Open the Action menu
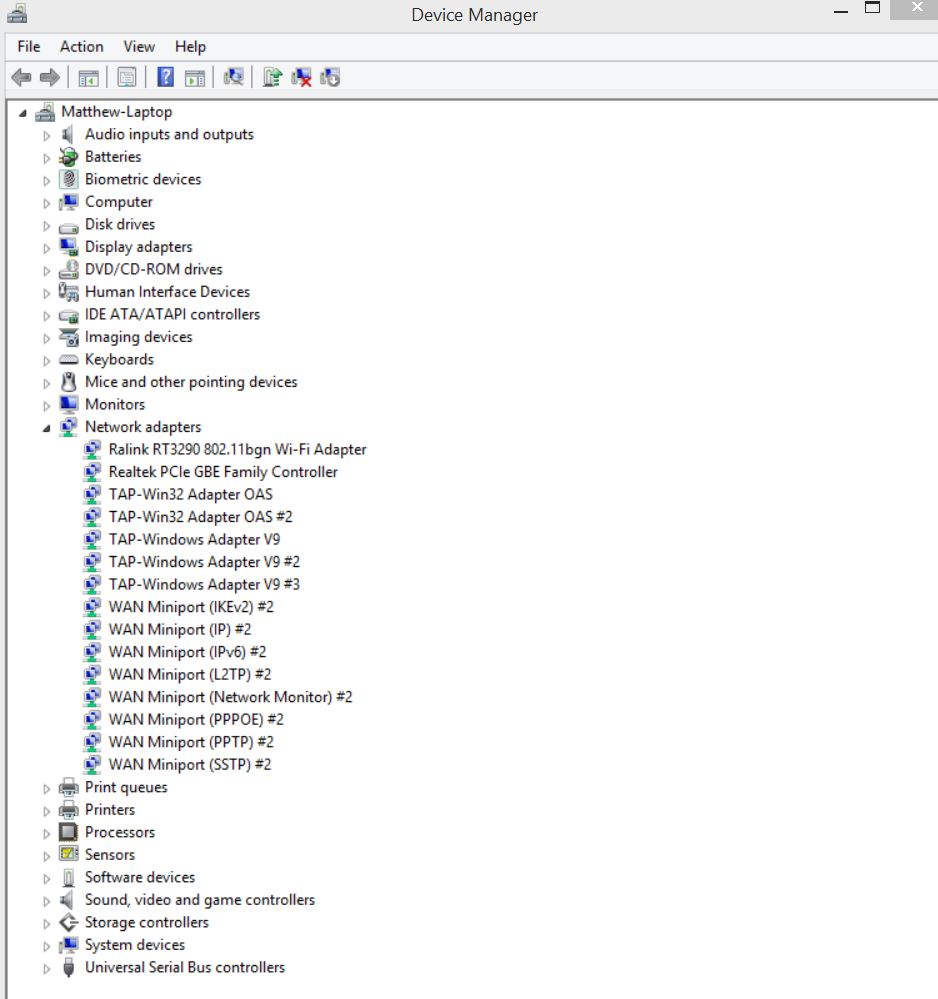Viewport: 938px width, 999px height. pyautogui.click(x=81, y=46)
